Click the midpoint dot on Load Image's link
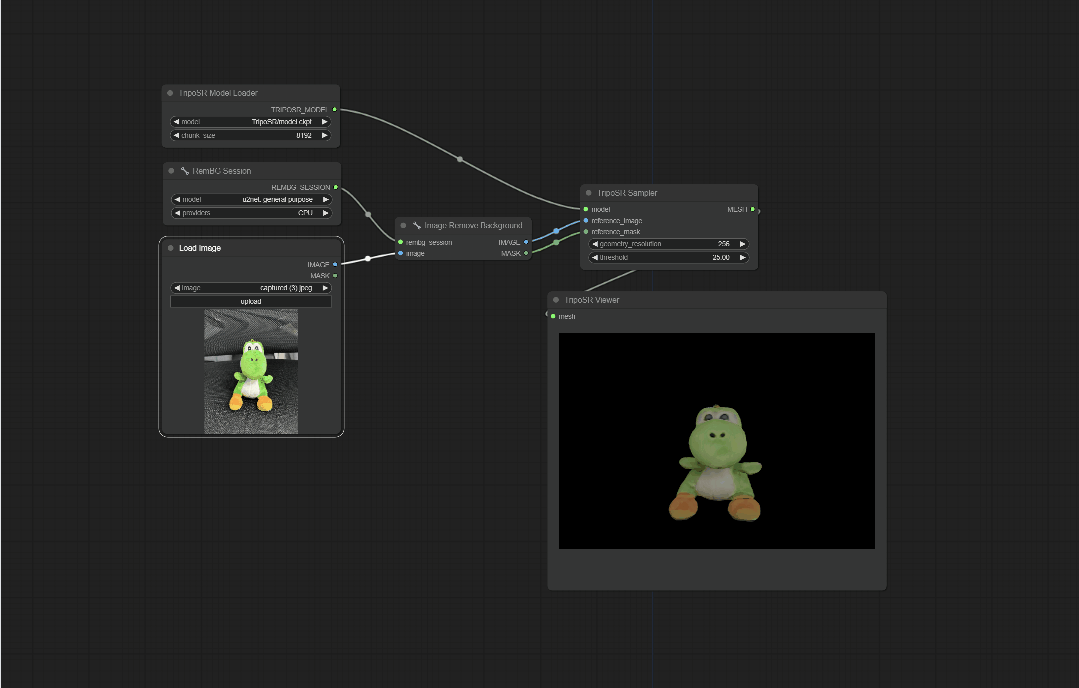The height and width of the screenshot is (688, 1079). click(x=367, y=259)
